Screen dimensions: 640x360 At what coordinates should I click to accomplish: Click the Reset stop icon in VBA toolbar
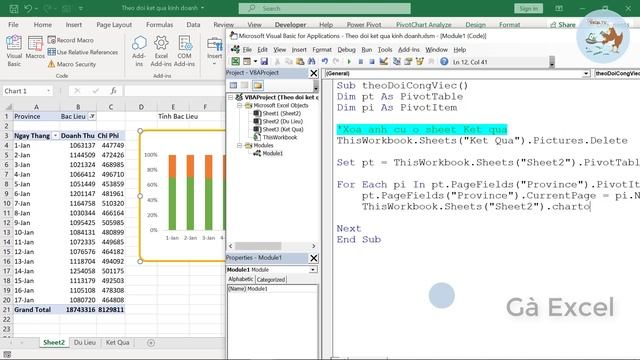pos(372,62)
